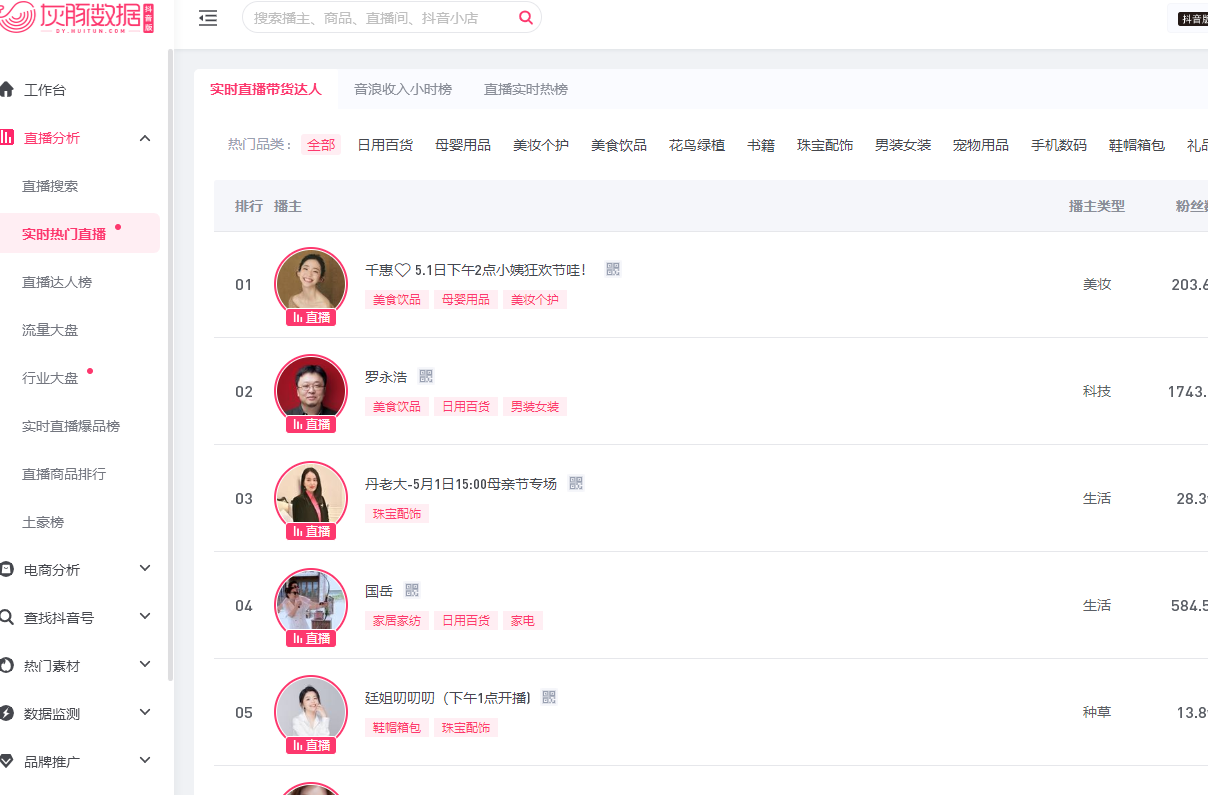This screenshot has width=1208, height=795.
Task: Expand the 电商分析 sidebar section
Action: point(145,568)
